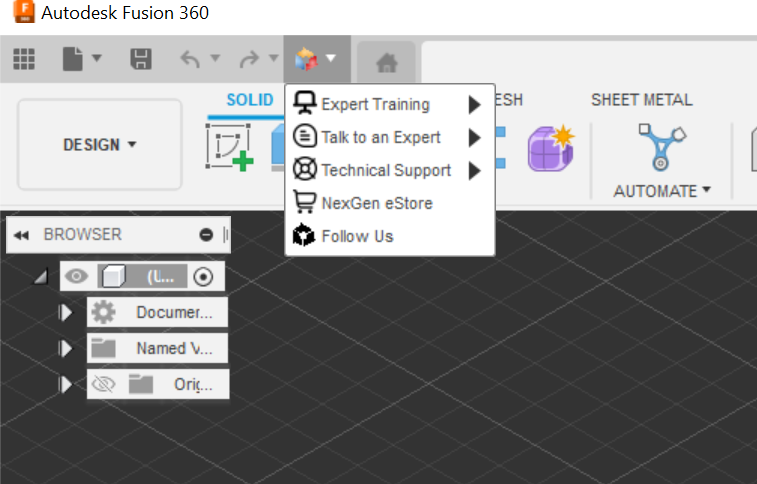This screenshot has height=484, width=757.
Task: Expand the Origin node
Action: pyautogui.click(x=65, y=385)
